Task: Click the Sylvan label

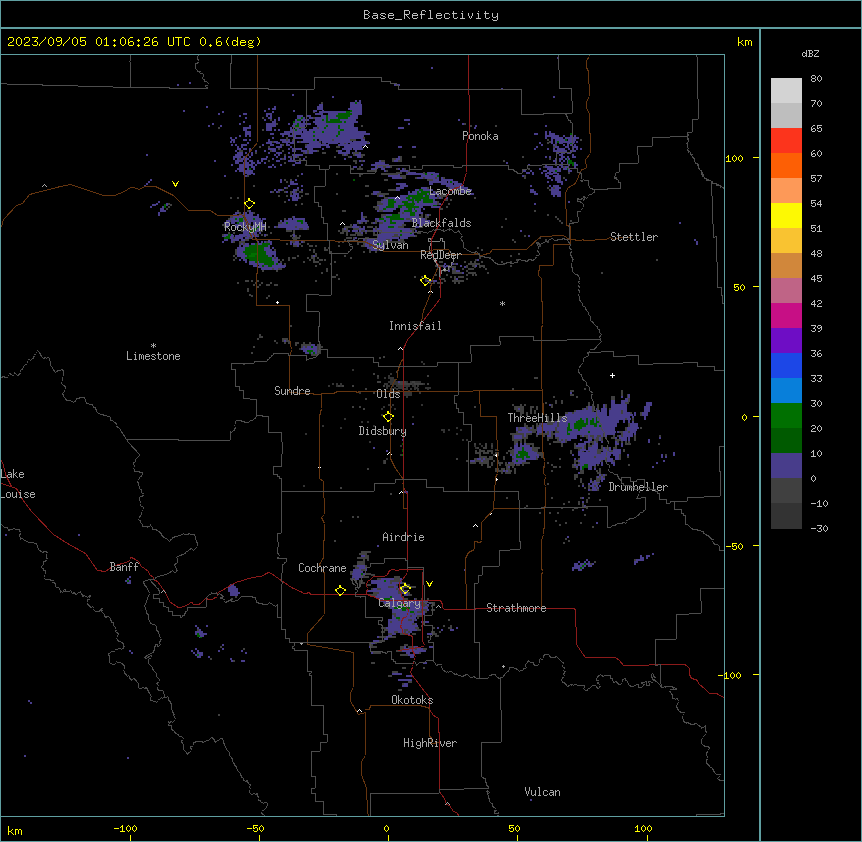Action: tap(390, 245)
